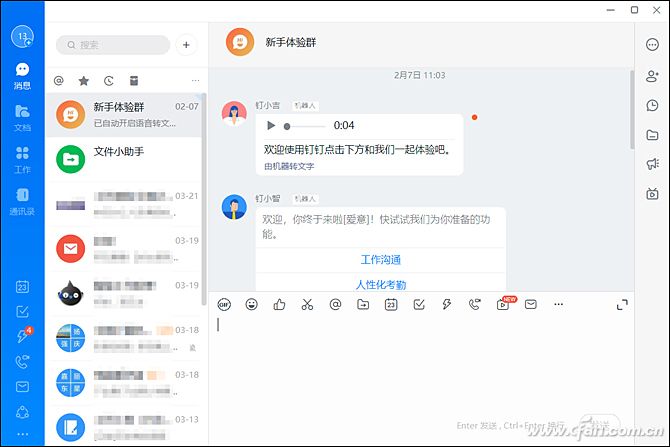The width and height of the screenshot is (670, 447).
Task: Click the voice message progress slider
Action: click(304, 126)
